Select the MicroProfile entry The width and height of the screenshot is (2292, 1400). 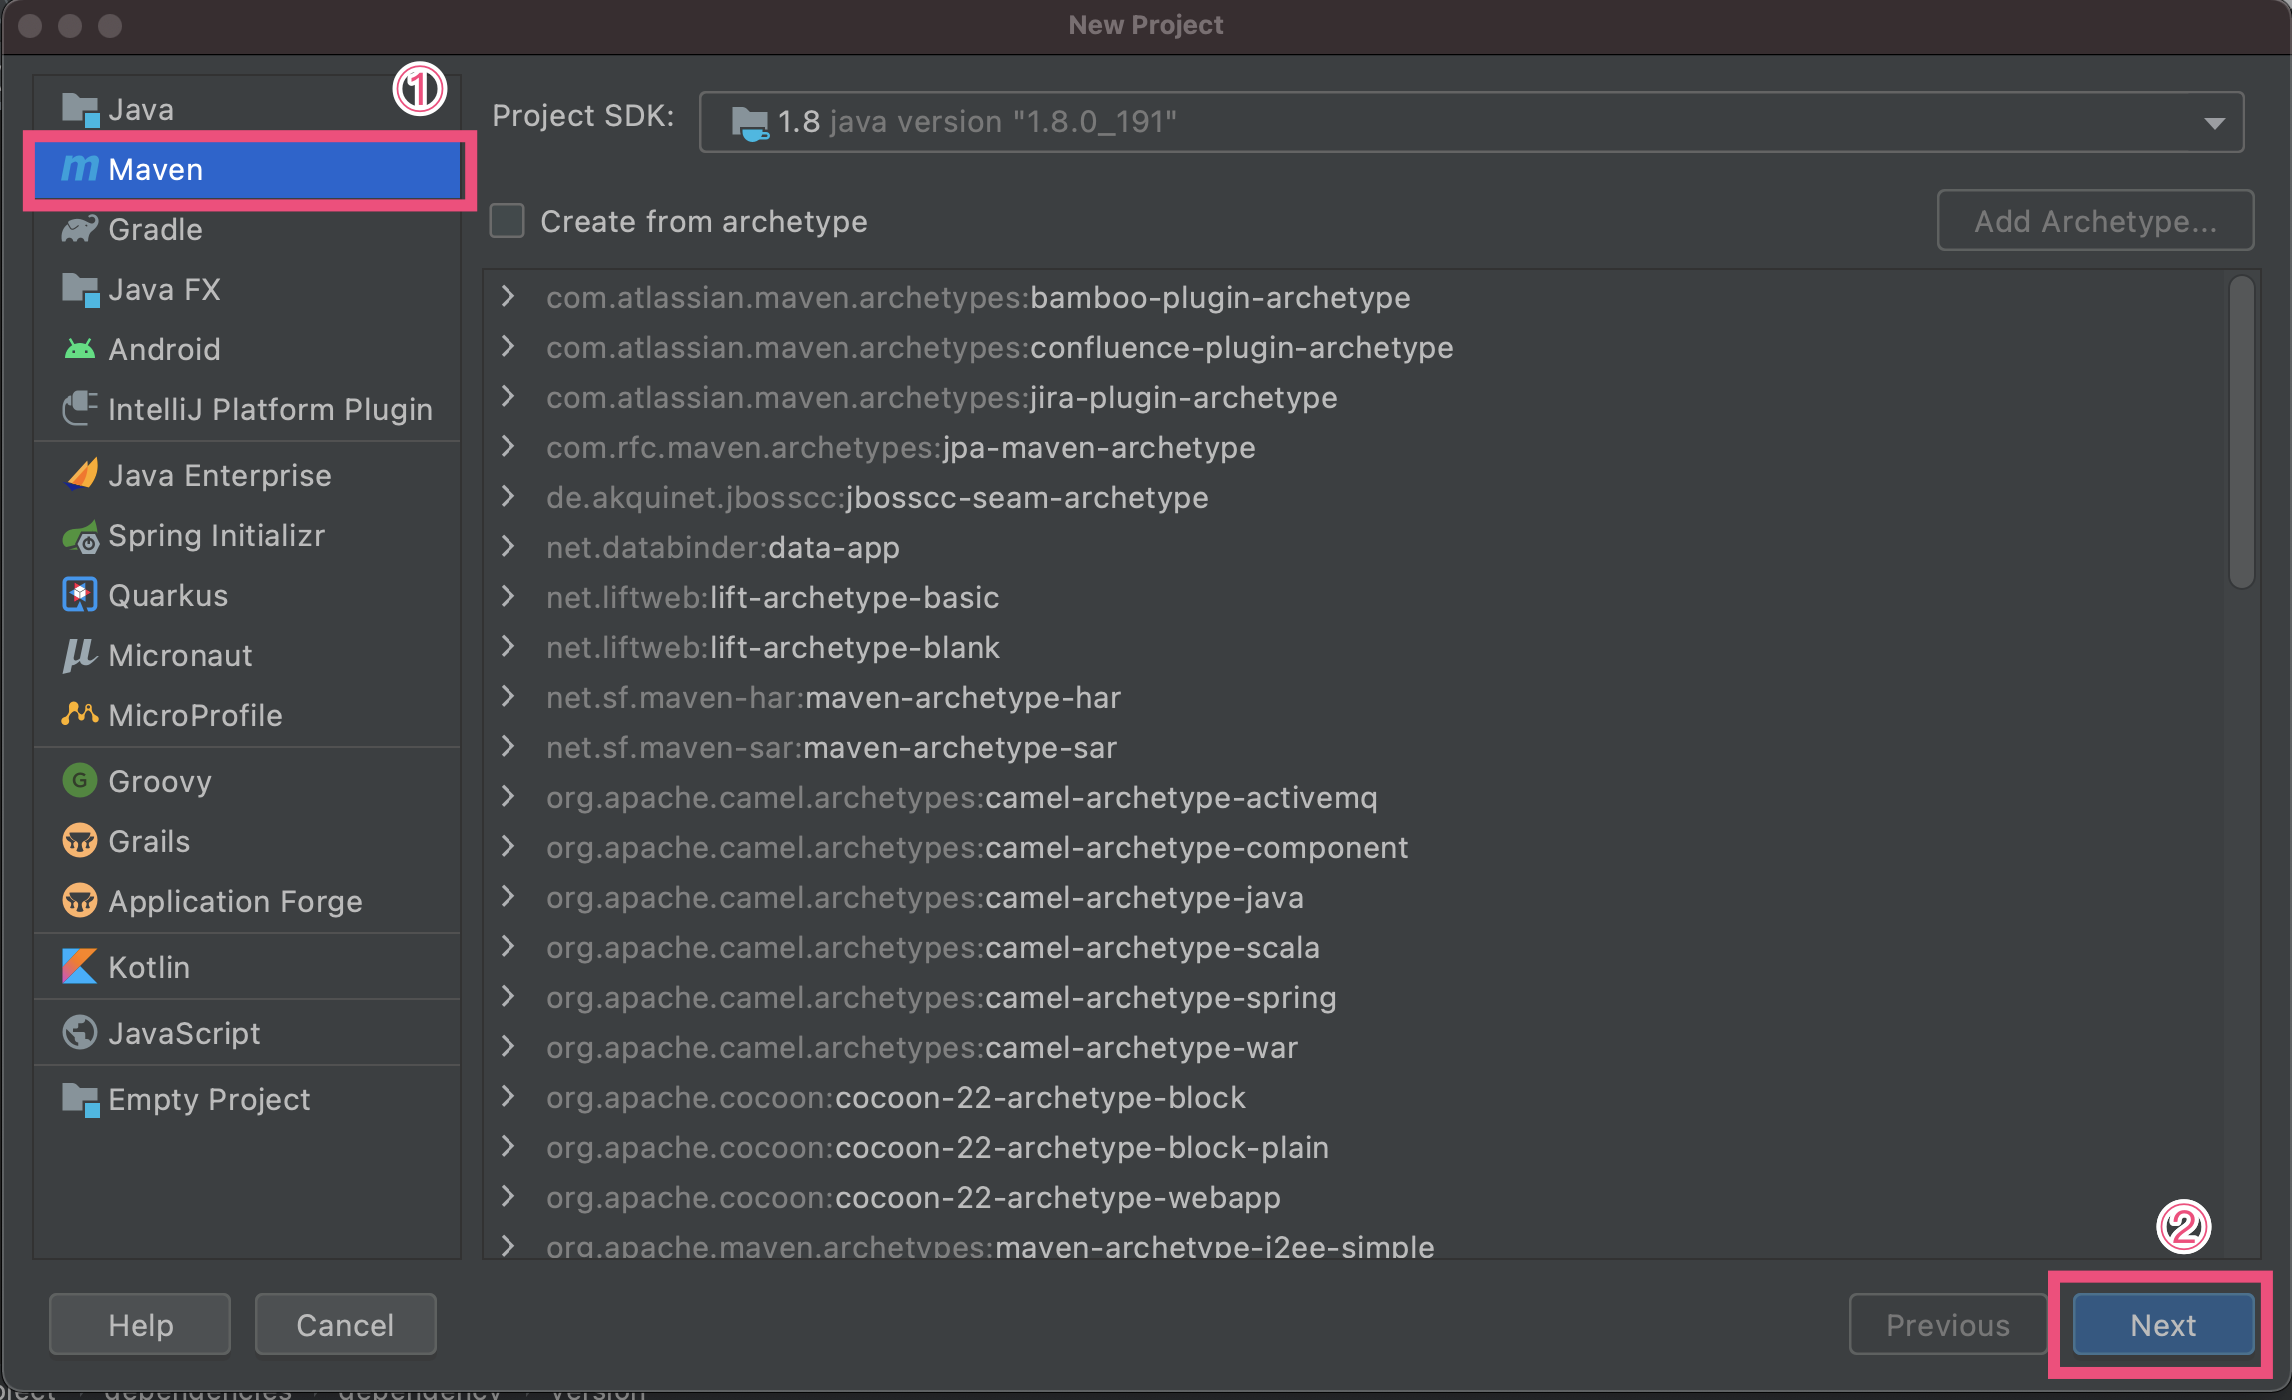click(195, 715)
